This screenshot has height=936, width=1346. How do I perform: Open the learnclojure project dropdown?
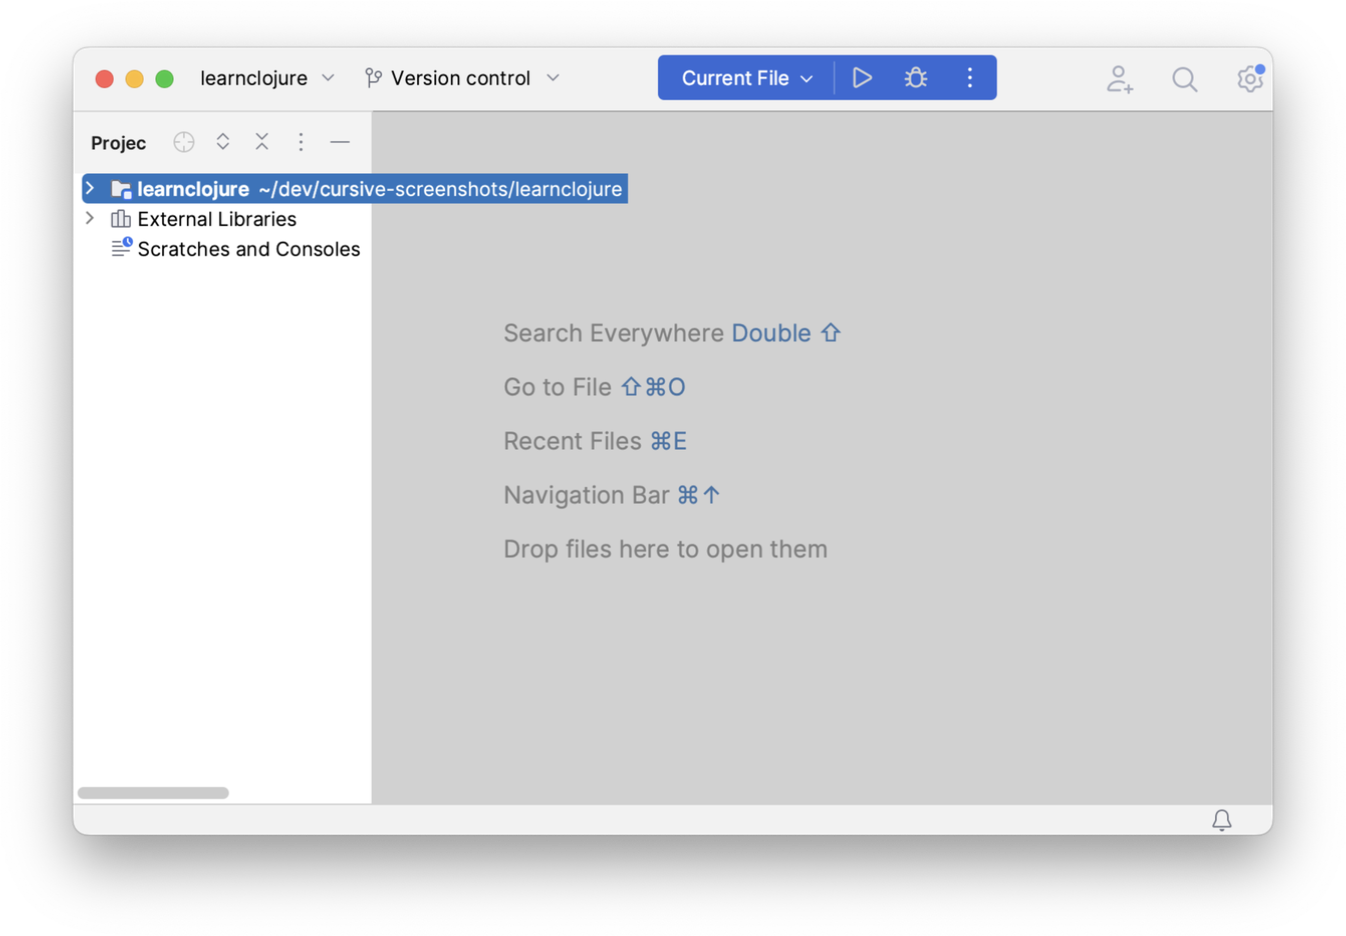click(x=267, y=78)
